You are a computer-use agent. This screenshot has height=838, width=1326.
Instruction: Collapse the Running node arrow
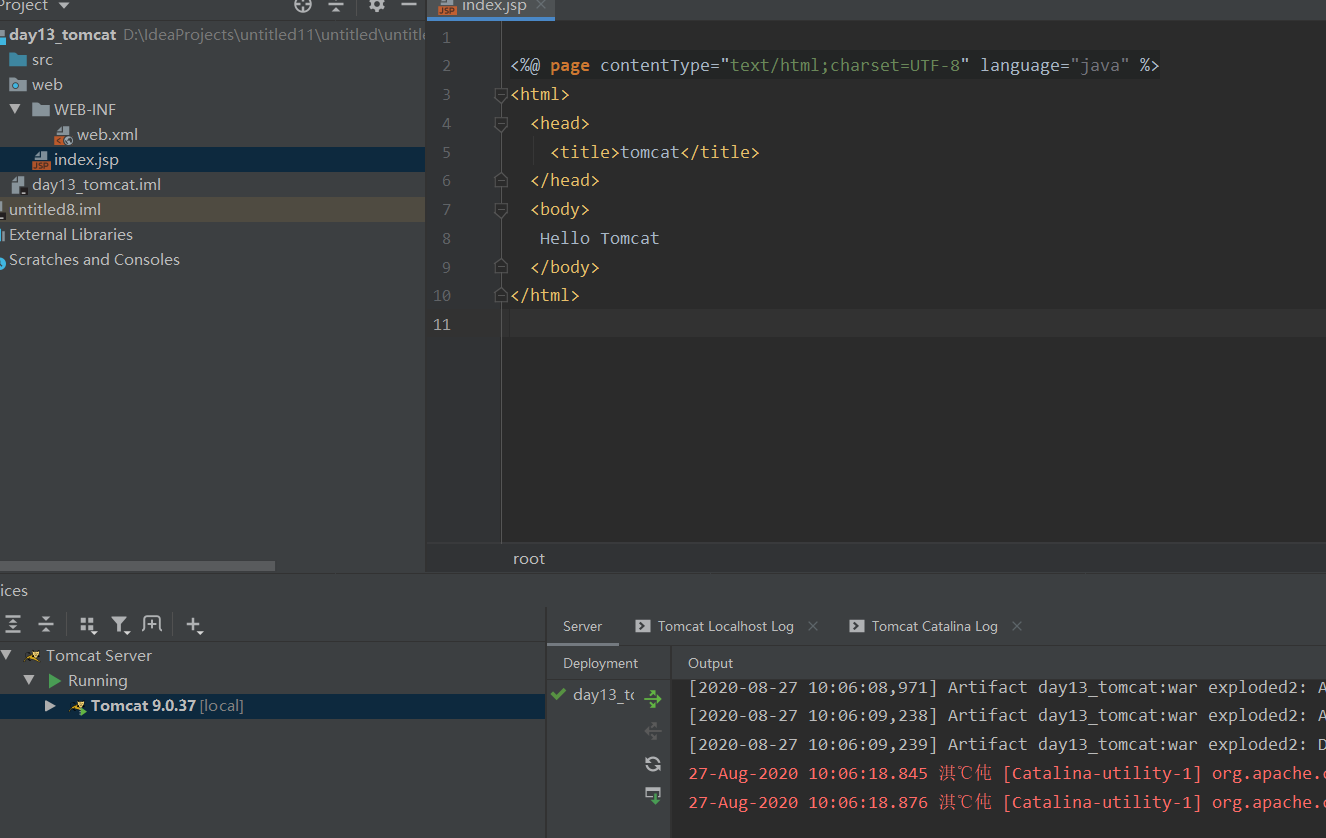29,681
